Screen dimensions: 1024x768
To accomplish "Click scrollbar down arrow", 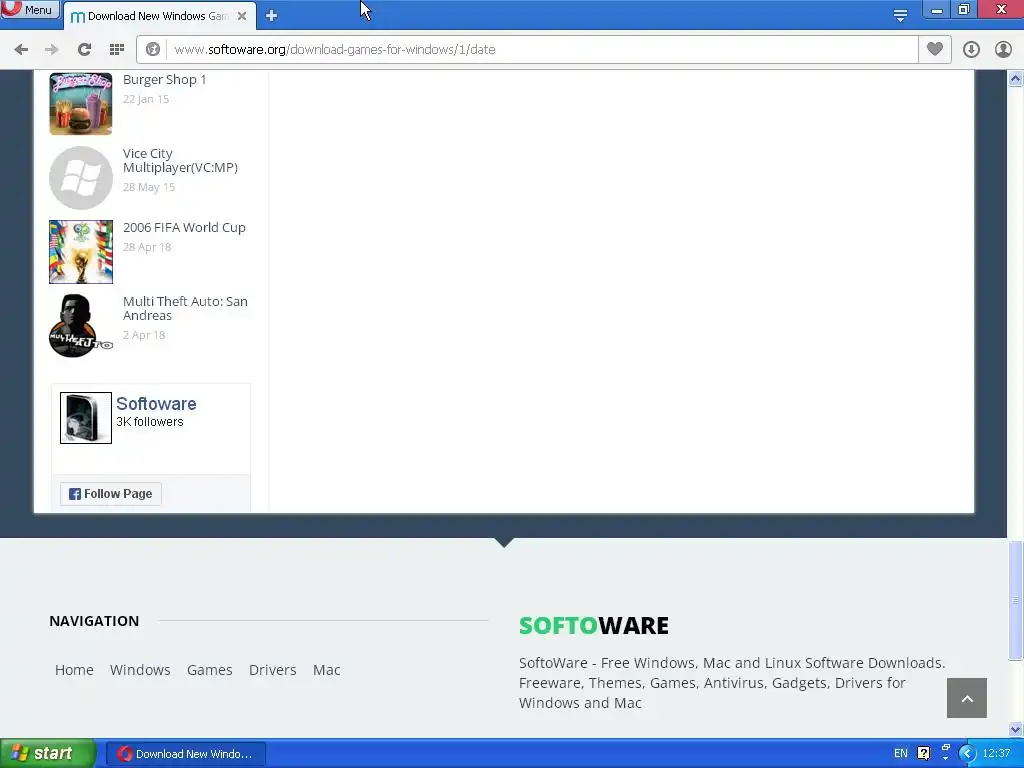I will tap(1016, 729).
